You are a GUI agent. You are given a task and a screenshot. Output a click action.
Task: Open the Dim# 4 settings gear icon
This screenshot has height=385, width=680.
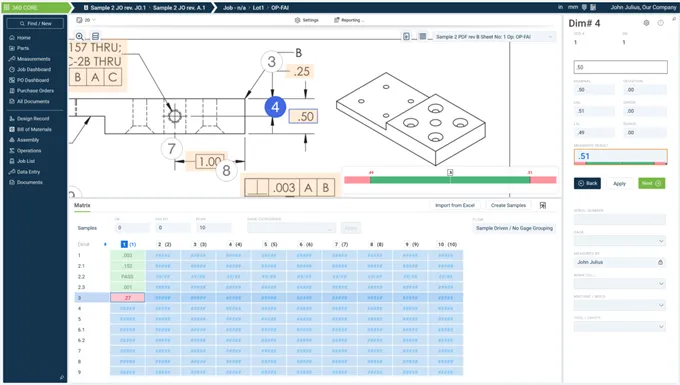click(646, 23)
